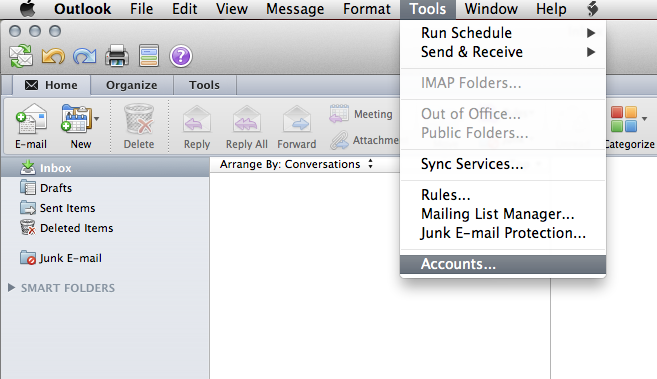Open the Outlook application menu
The height and width of the screenshot is (379, 657).
(x=83, y=9)
